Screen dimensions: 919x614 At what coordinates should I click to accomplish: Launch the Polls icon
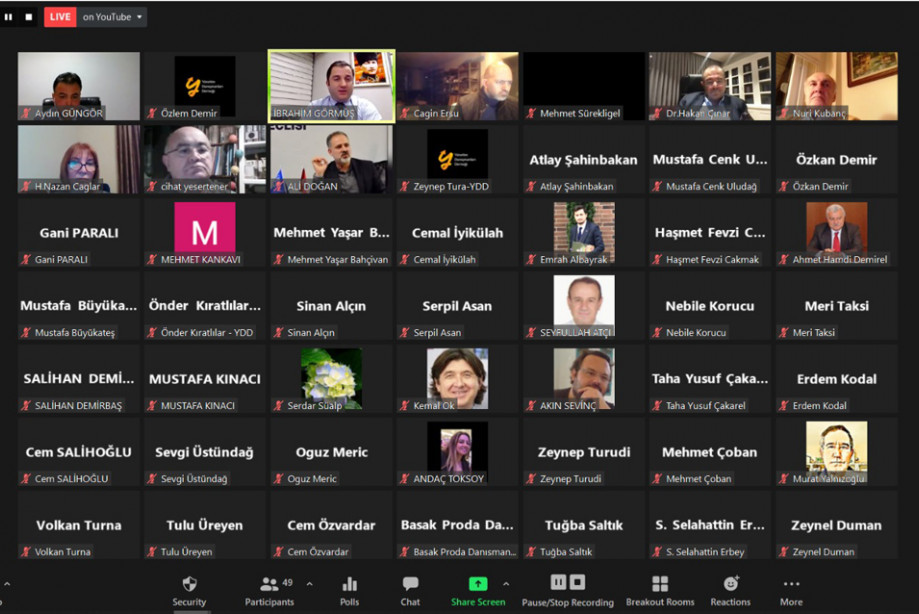(349, 588)
